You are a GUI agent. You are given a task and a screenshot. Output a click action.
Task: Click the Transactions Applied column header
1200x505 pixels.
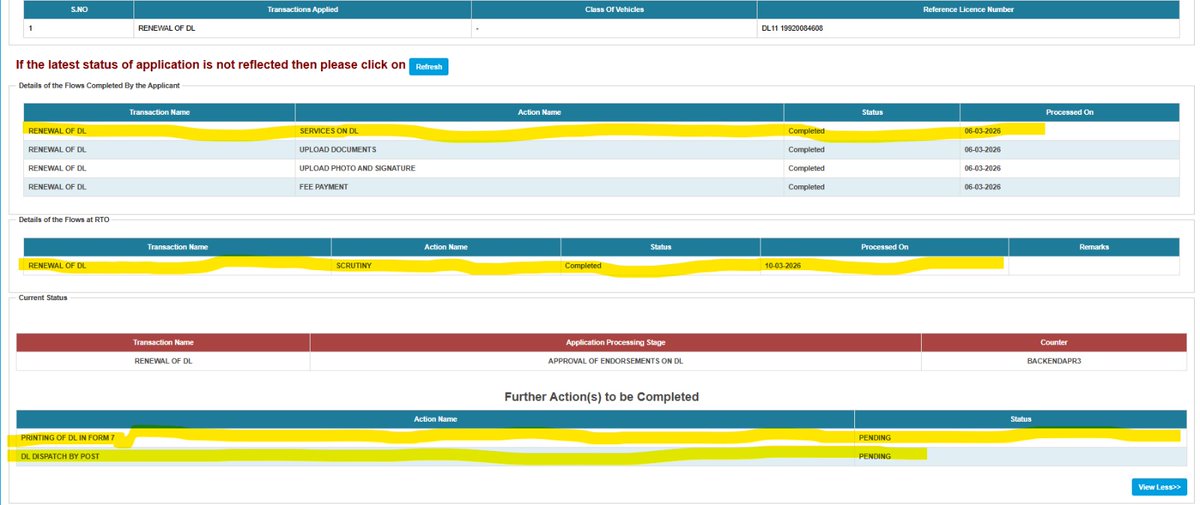pos(302,8)
